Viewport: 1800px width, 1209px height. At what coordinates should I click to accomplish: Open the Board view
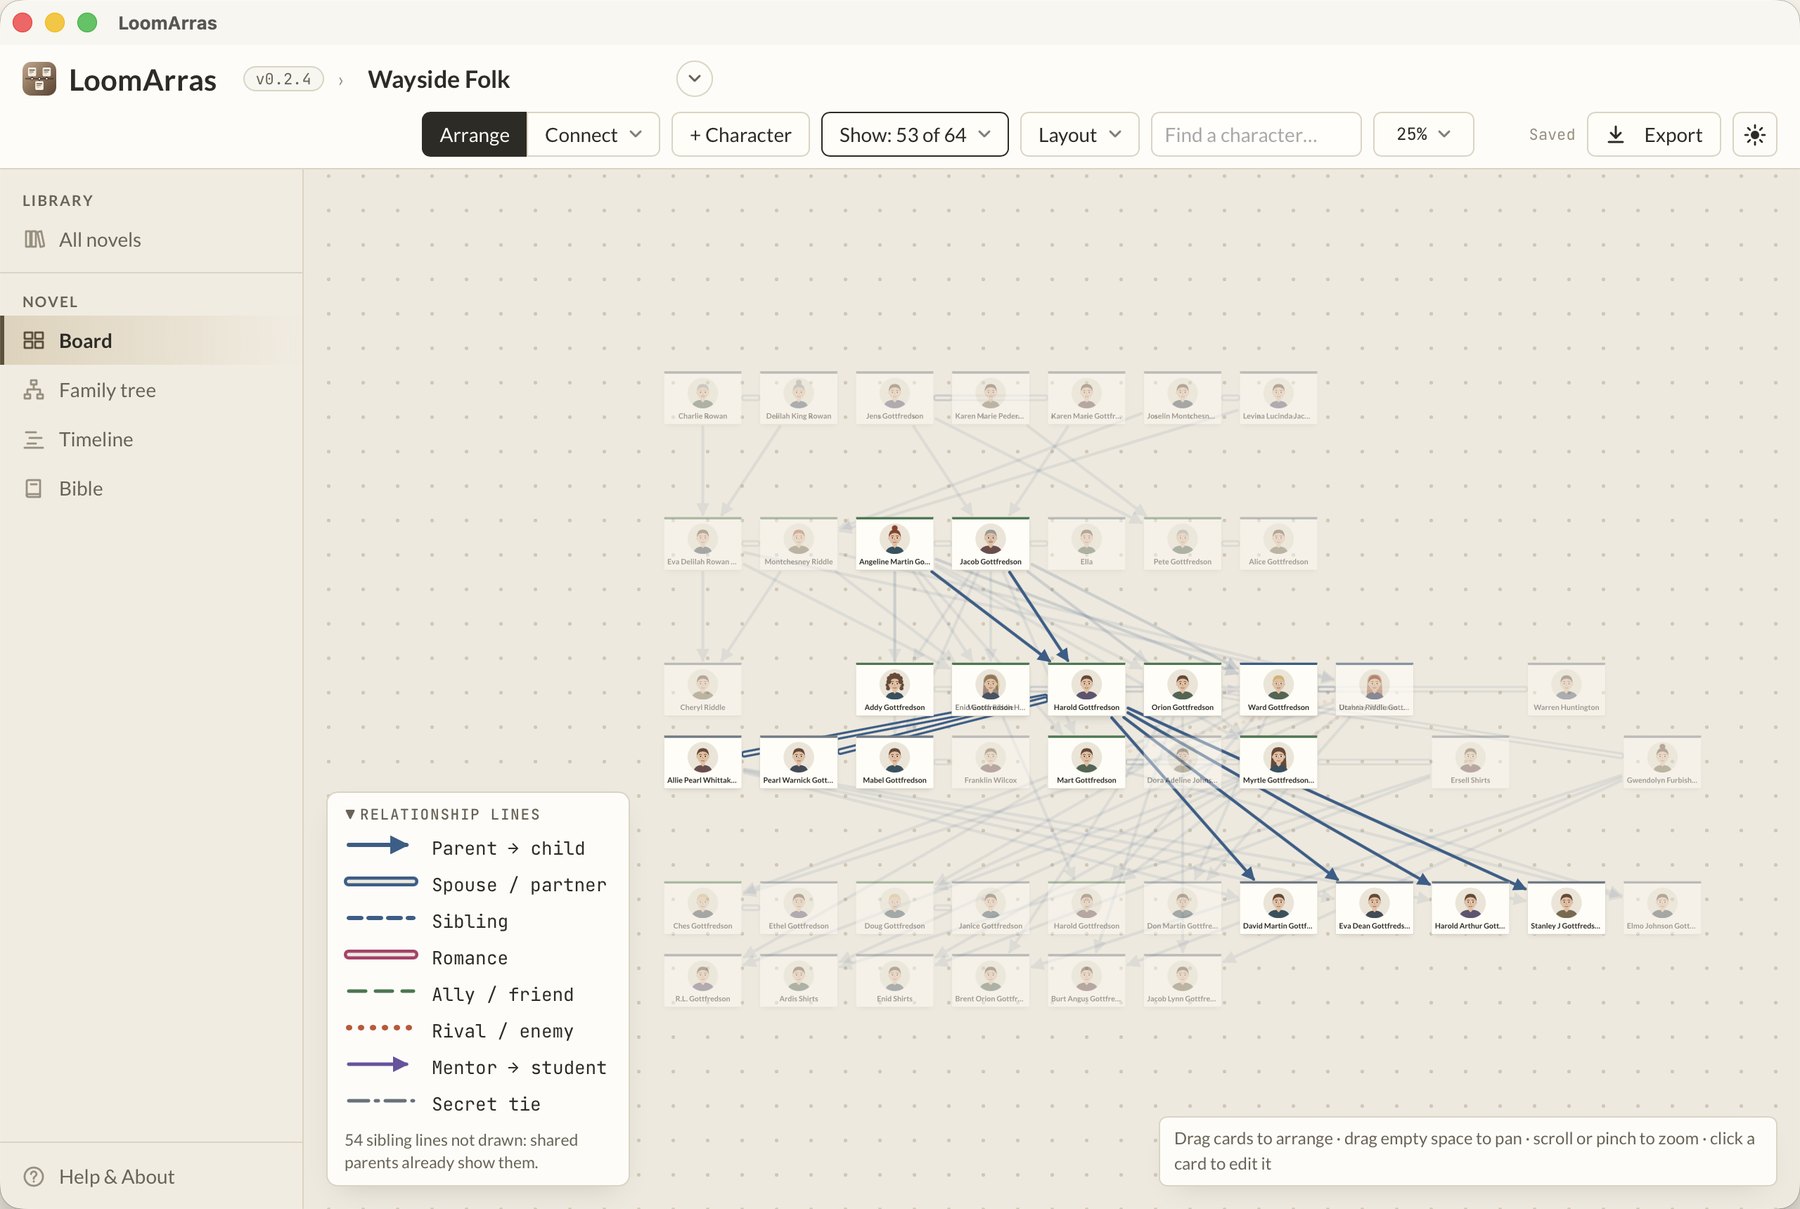tap(151, 341)
